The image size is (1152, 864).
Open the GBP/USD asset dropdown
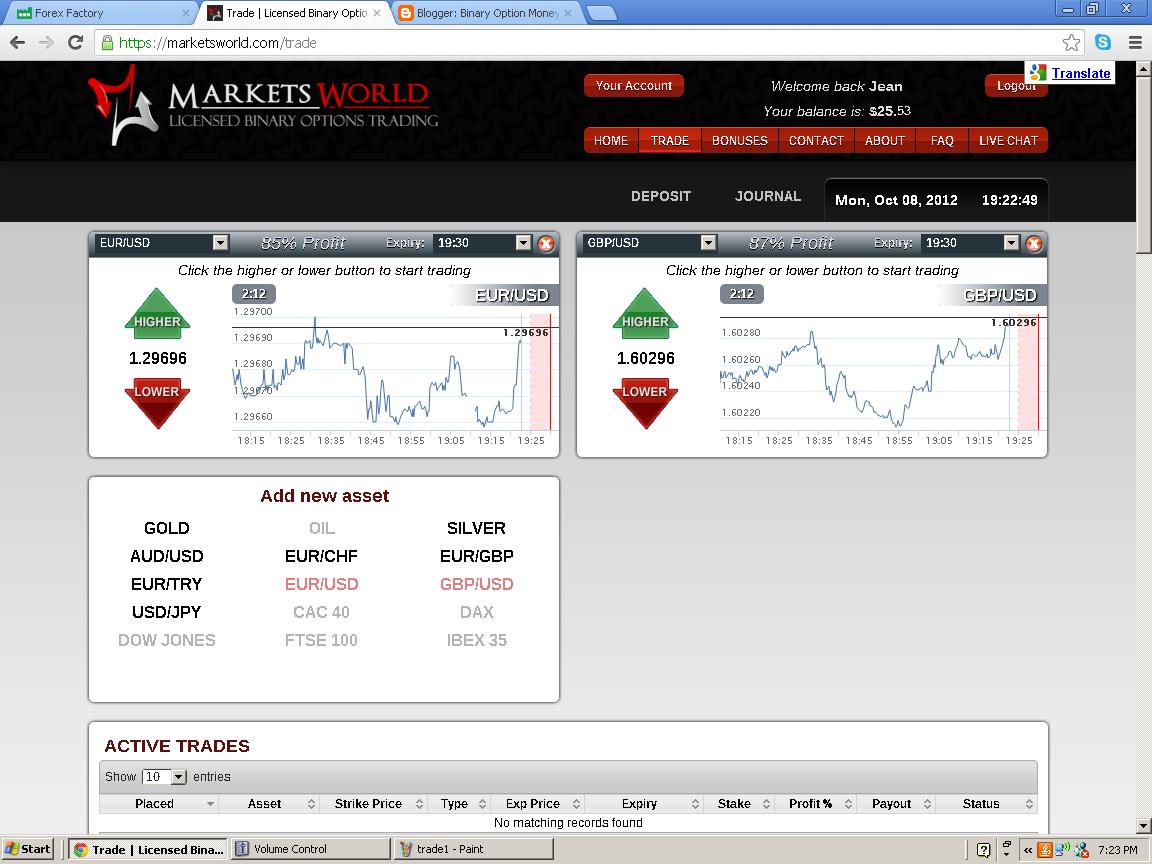708,242
